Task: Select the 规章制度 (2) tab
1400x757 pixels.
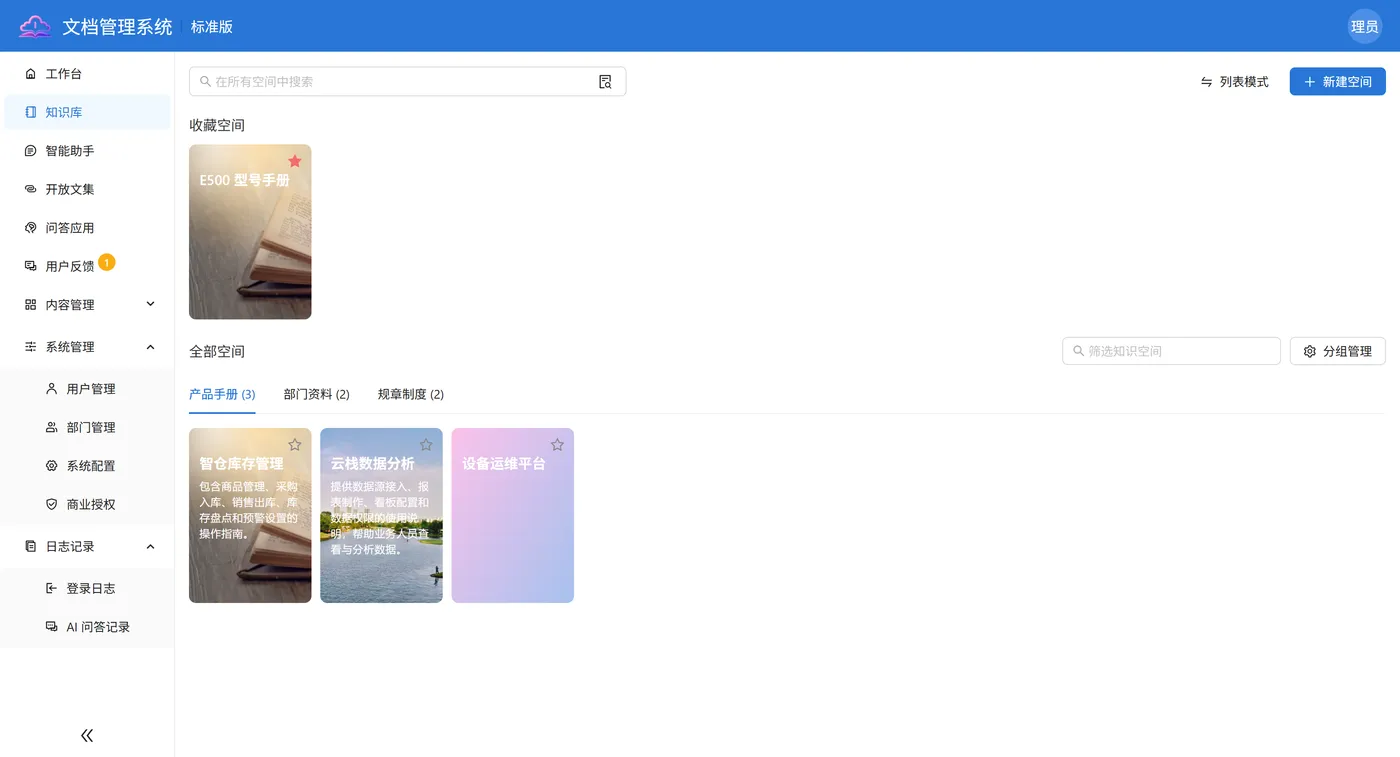Action: (x=410, y=394)
